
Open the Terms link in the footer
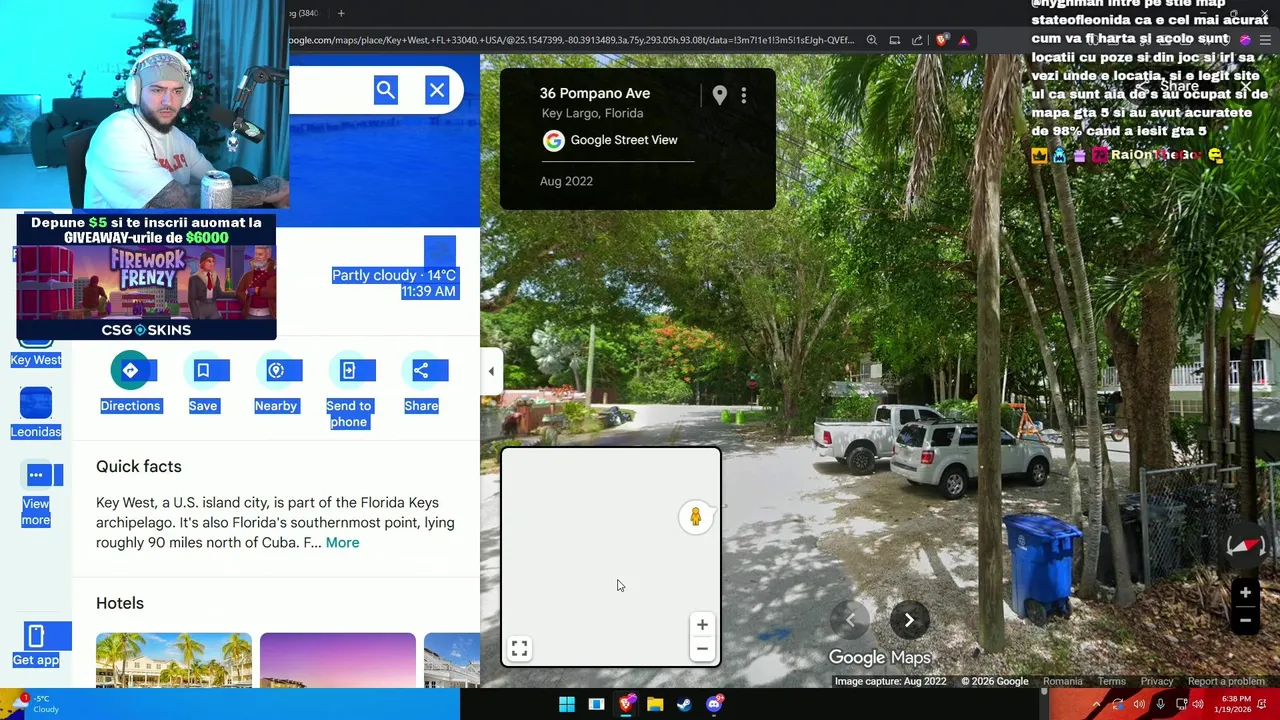[1112, 682]
